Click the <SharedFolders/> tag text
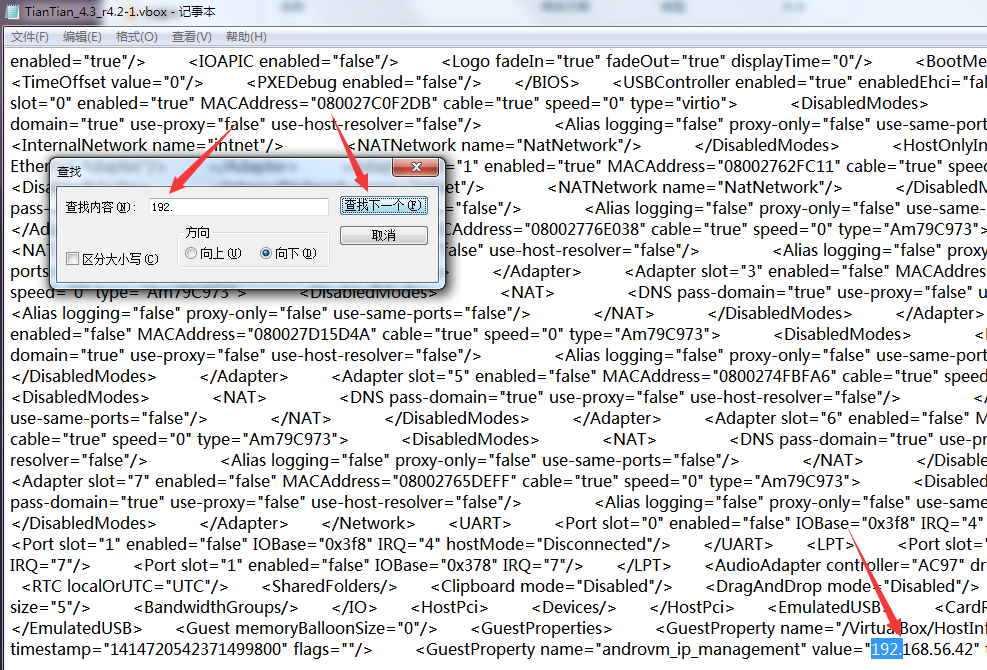The width and height of the screenshot is (987, 670). 330,586
